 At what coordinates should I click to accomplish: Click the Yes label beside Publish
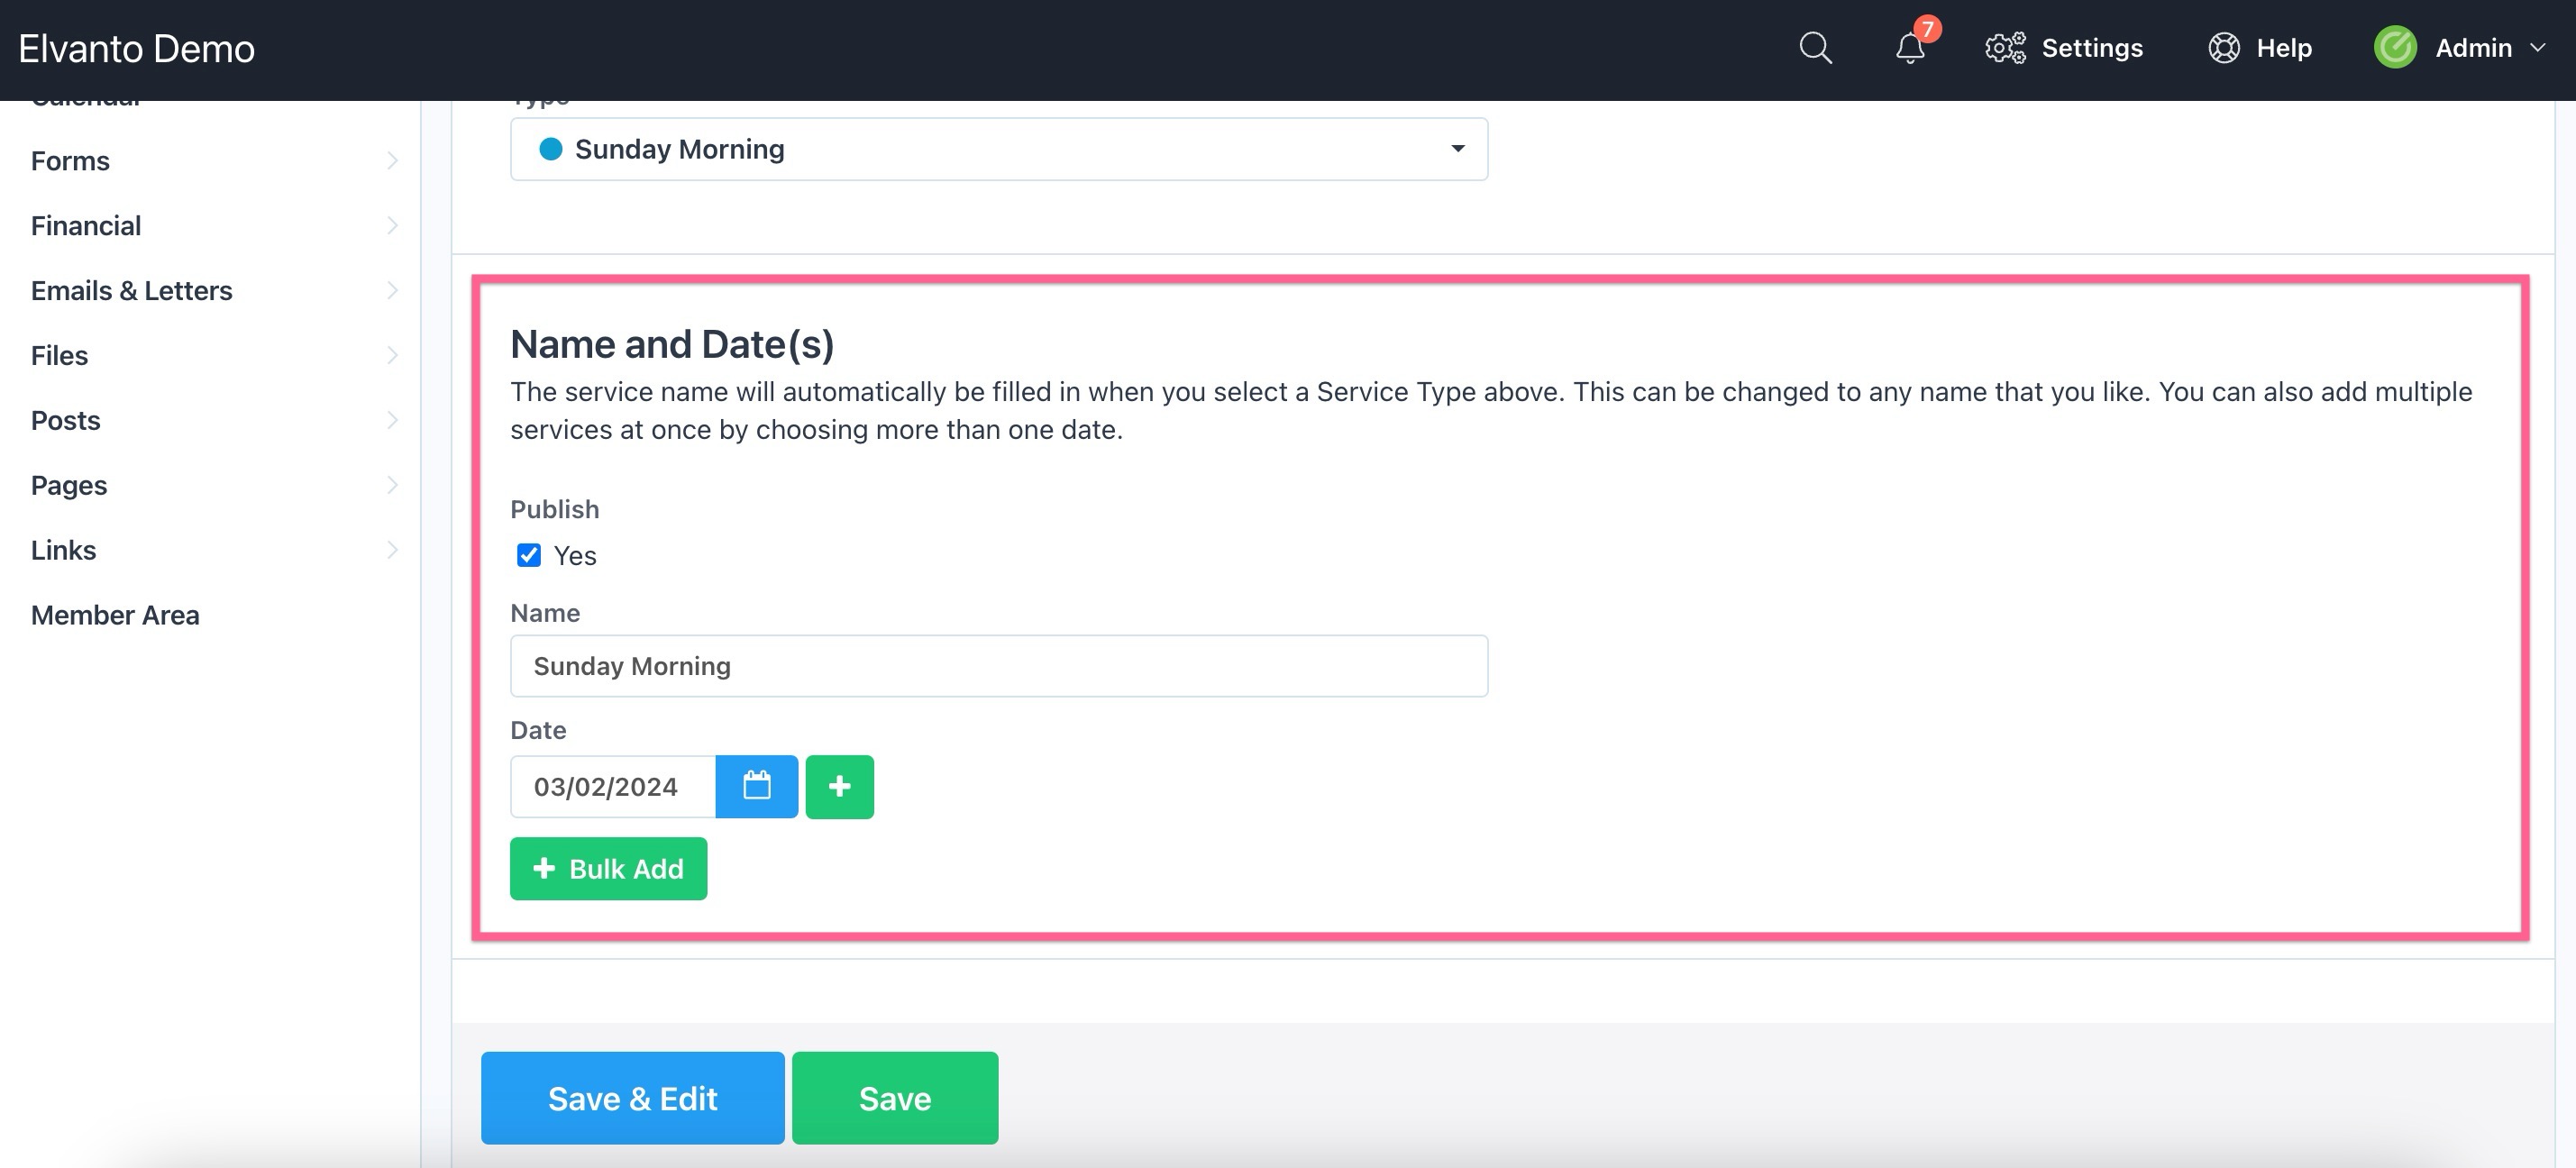click(575, 556)
